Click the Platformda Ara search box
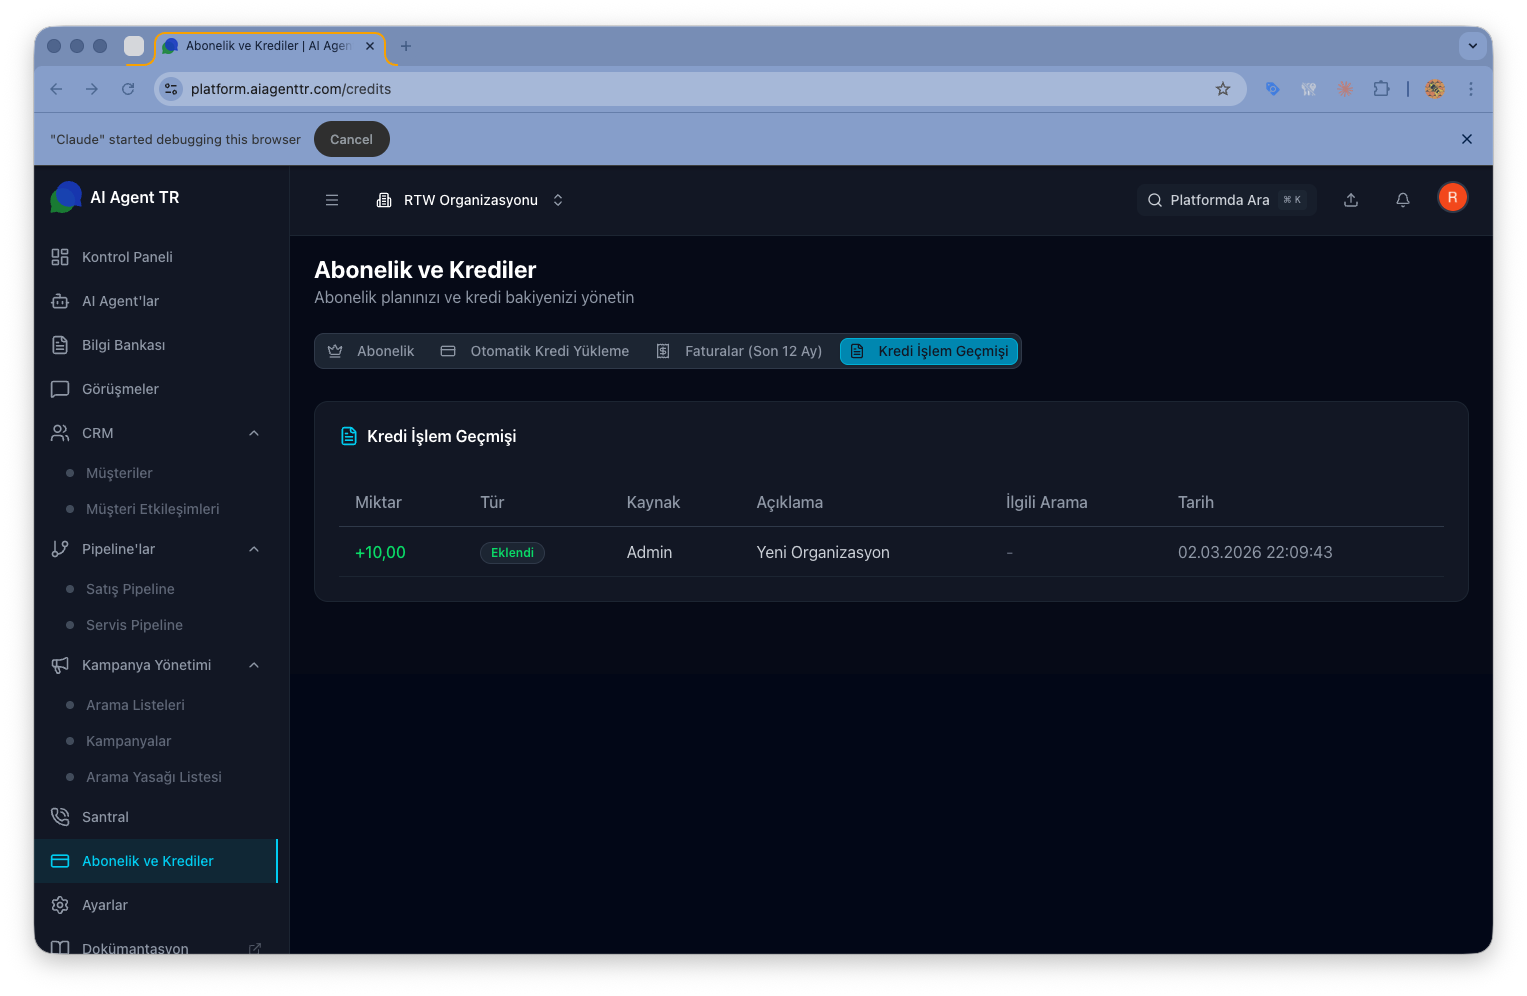The height and width of the screenshot is (996, 1527). [1226, 200]
